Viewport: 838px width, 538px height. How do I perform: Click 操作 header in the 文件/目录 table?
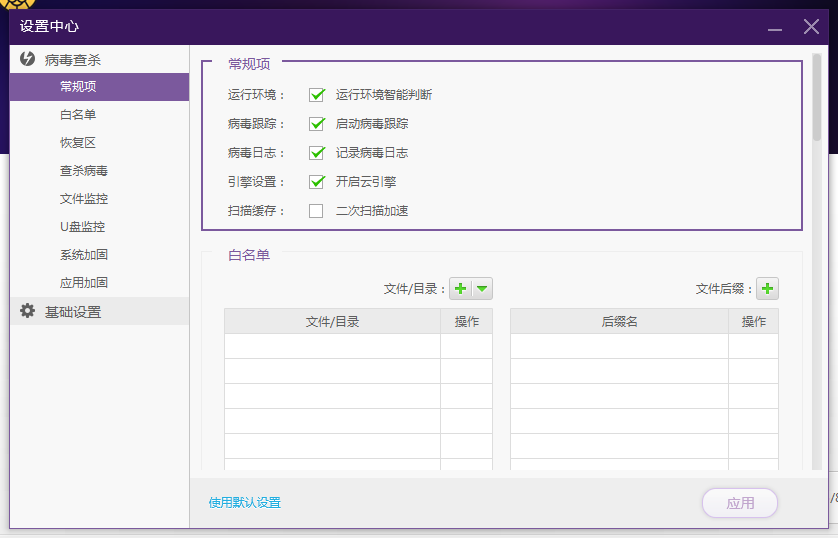click(x=467, y=321)
